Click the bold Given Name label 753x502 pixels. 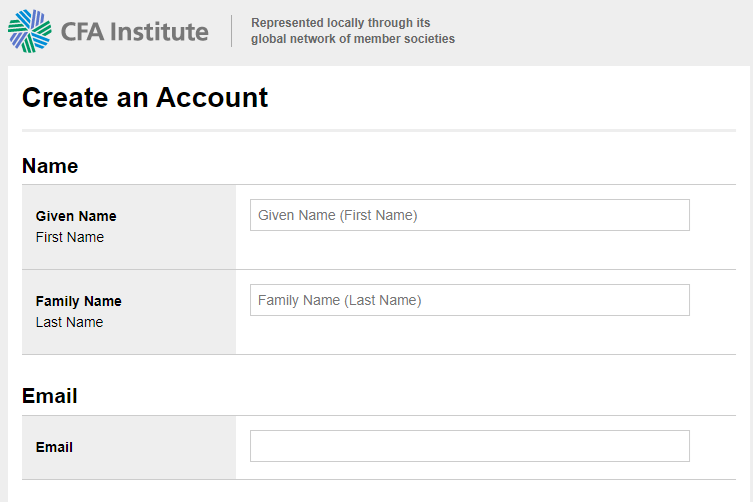click(76, 216)
